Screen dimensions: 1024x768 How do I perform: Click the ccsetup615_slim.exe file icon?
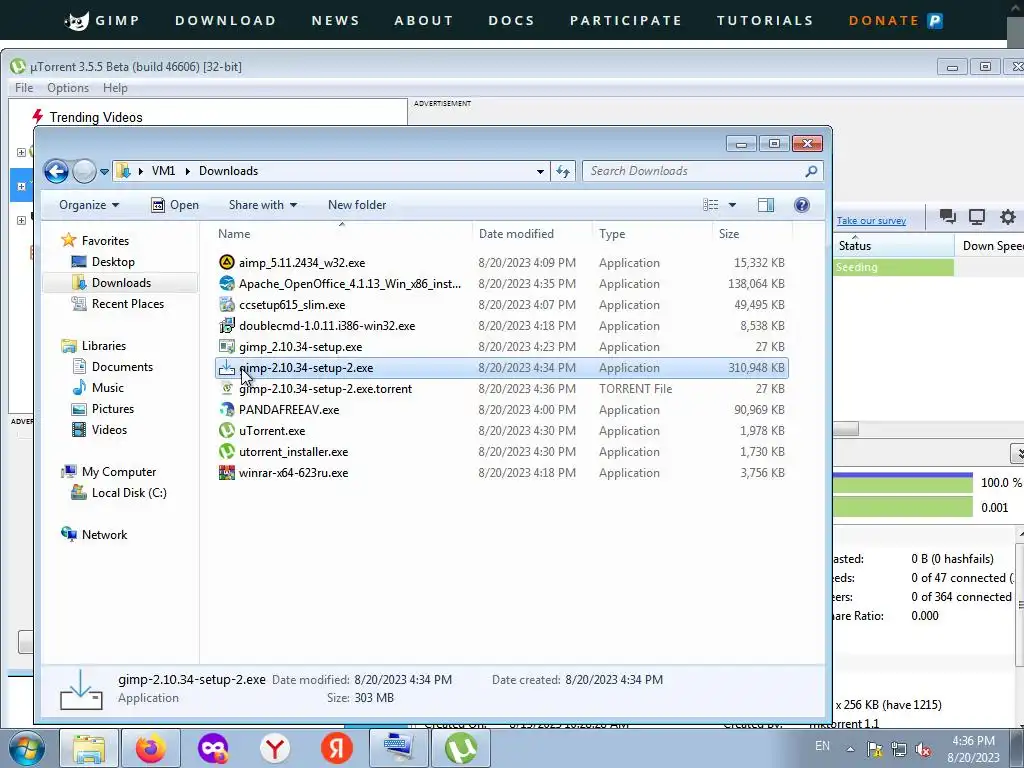click(x=227, y=304)
